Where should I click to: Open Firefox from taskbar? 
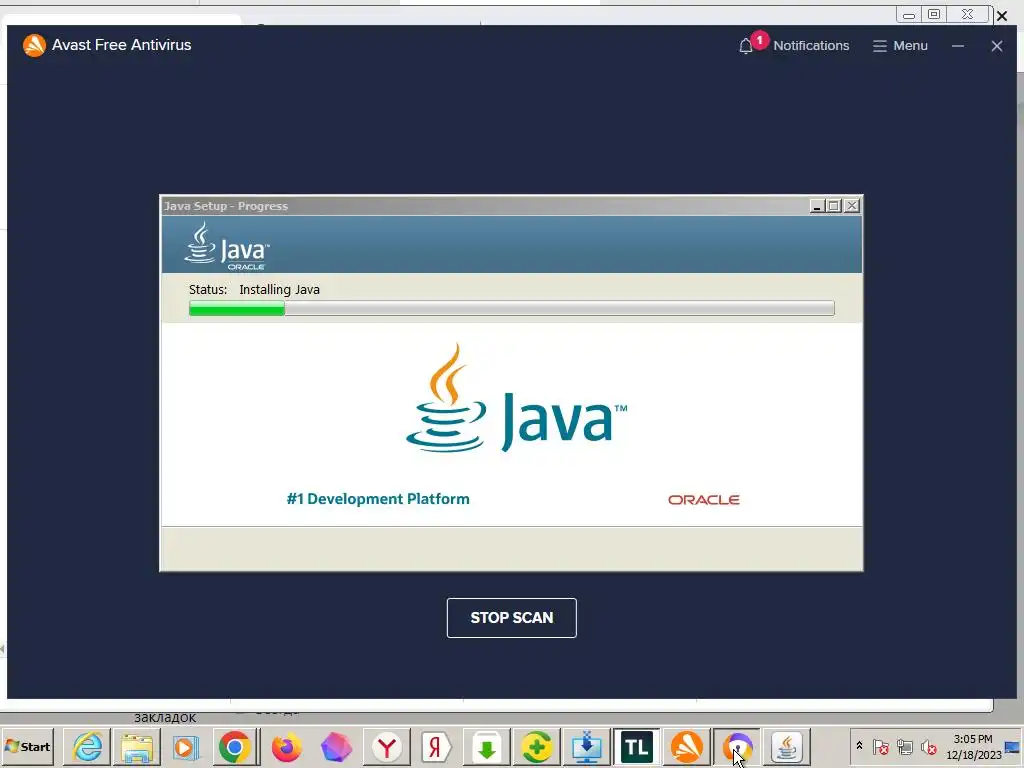coord(287,747)
